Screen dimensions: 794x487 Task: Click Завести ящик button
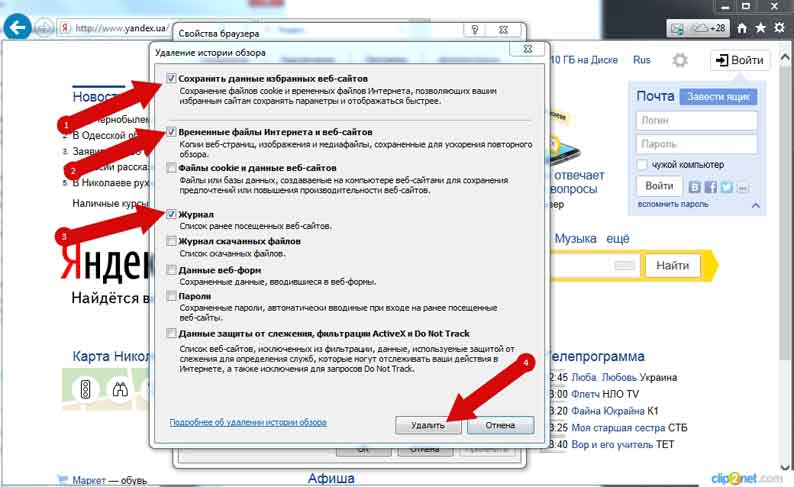point(718,97)
